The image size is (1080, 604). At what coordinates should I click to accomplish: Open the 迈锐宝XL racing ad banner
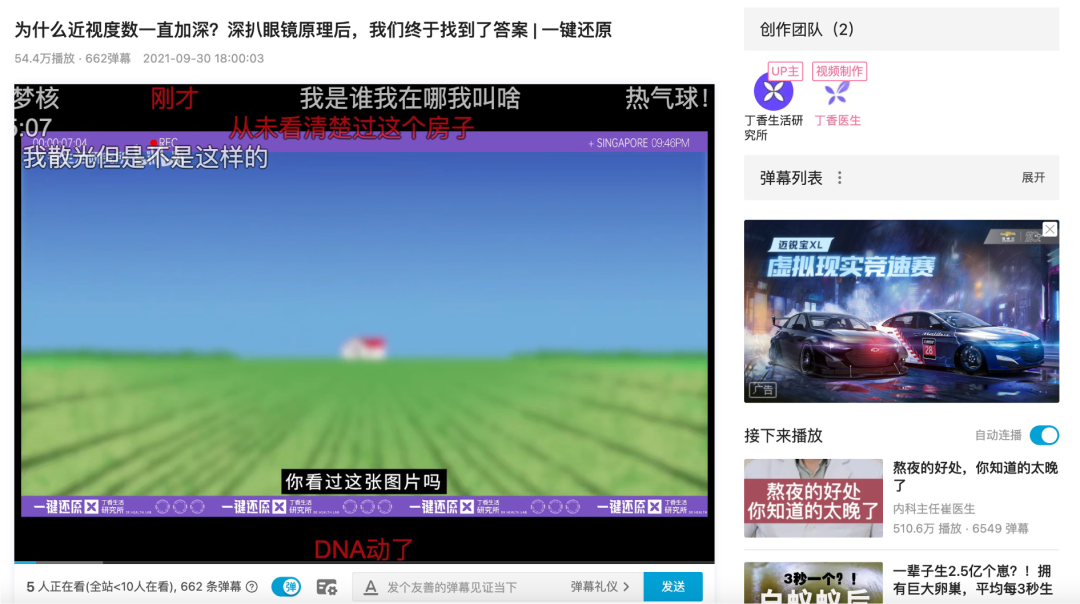click(901, 311)
